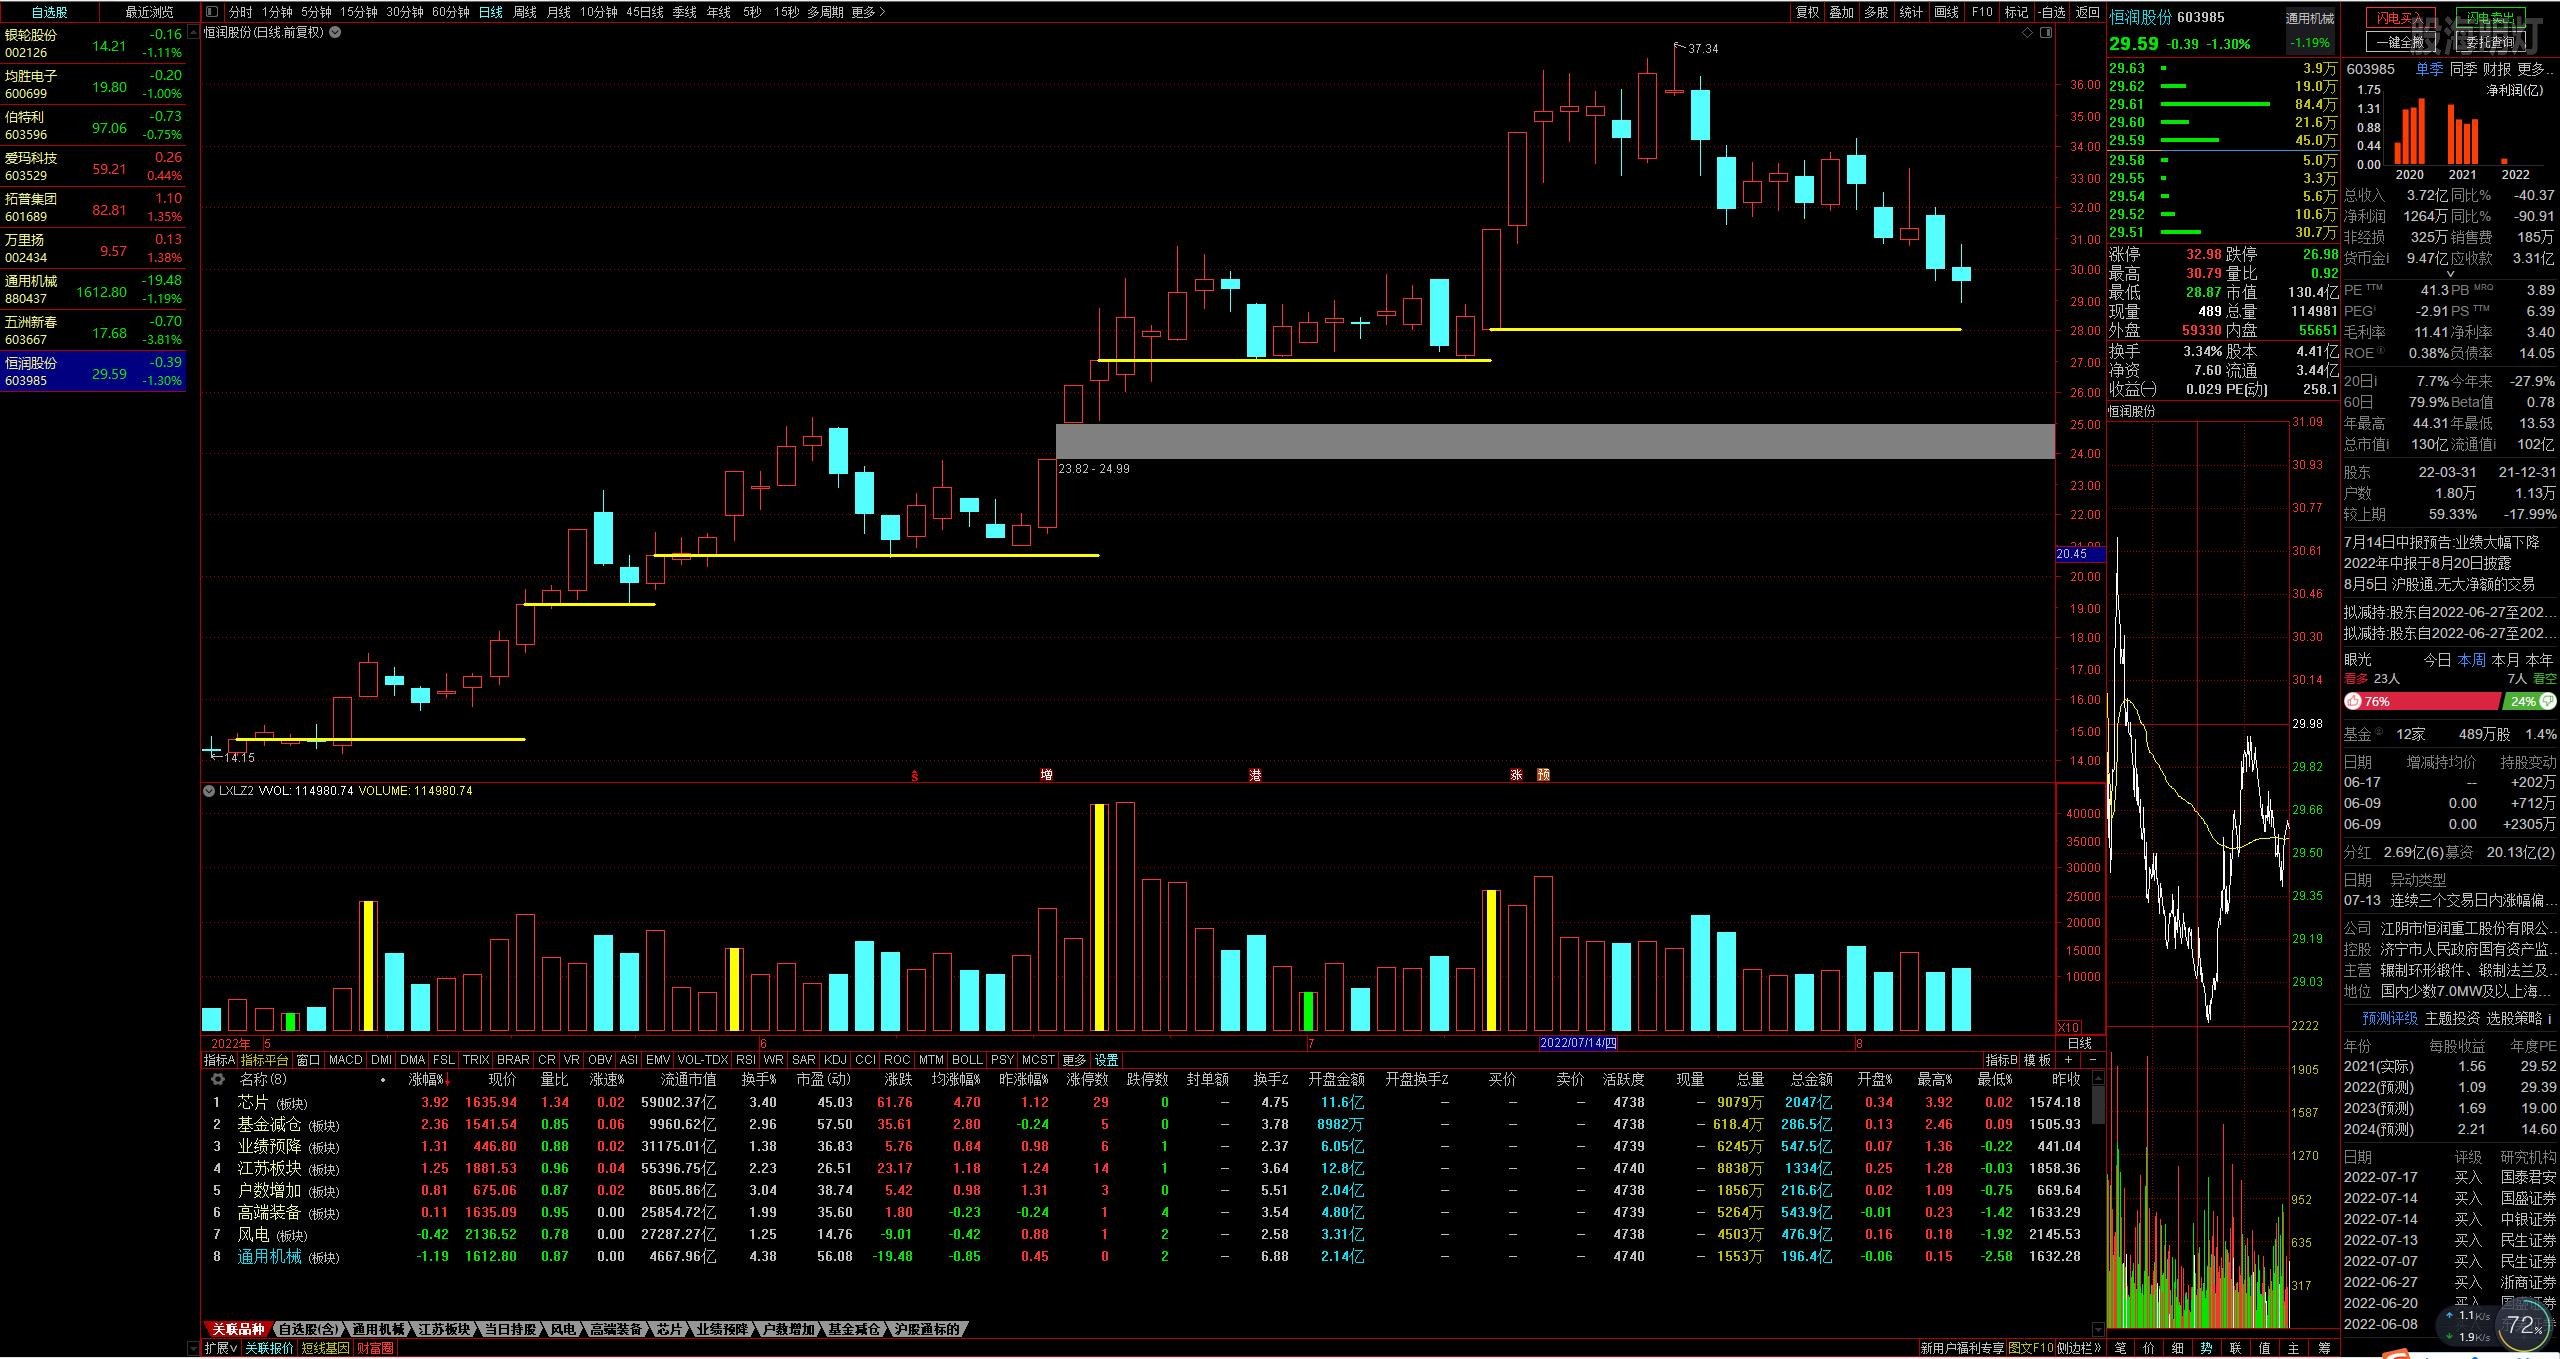Click the minus icon right of 模板
This screenshot has width=2560, height=1359.
tap(2092, 1060)
